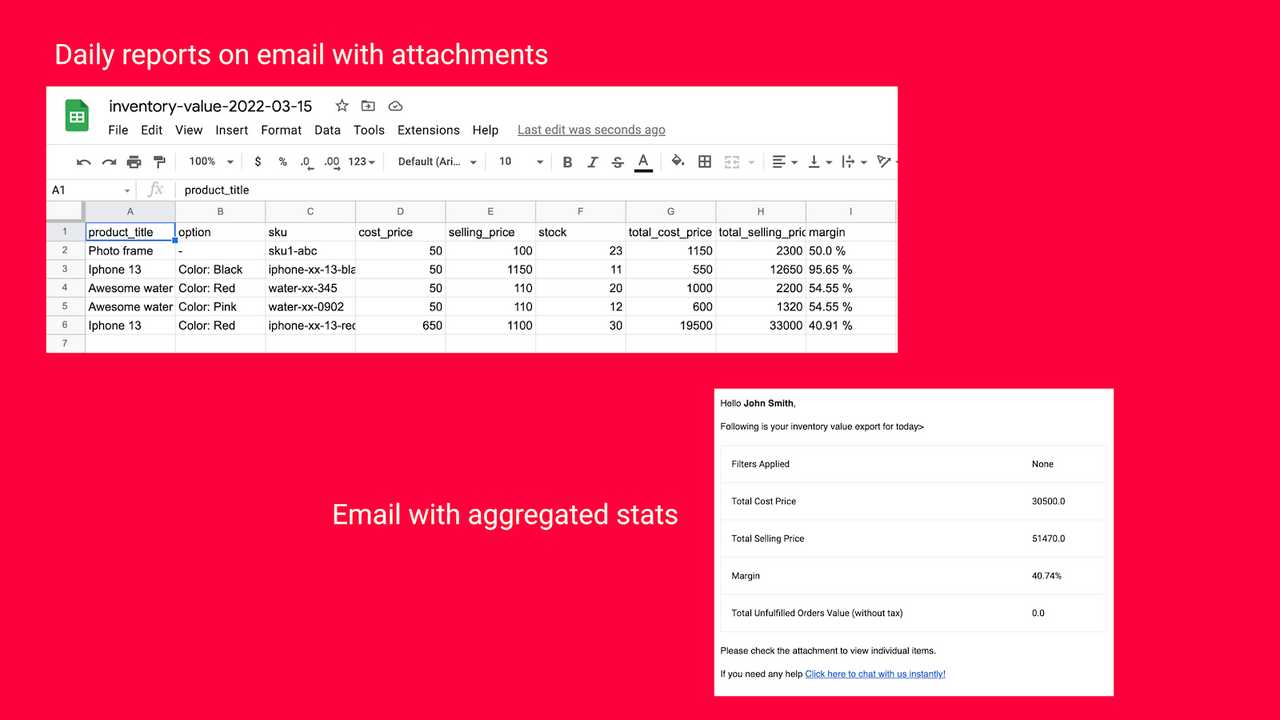This screenshot has width=1280, height=720.
Task: Select column G header
Action: tap(670, 212)
